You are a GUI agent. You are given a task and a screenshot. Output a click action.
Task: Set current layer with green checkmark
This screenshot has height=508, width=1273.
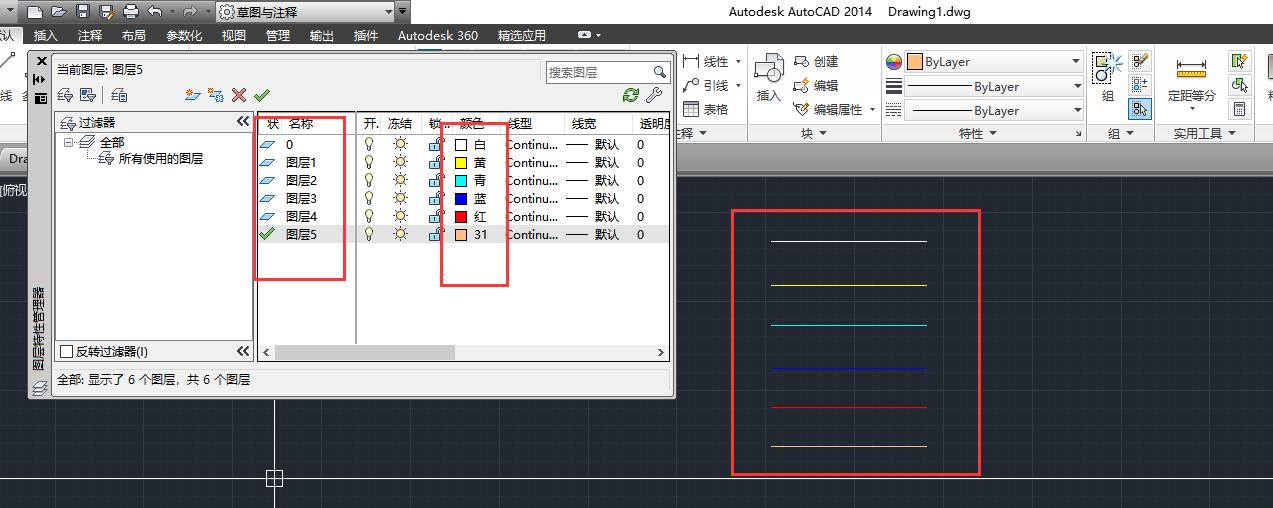262,95
